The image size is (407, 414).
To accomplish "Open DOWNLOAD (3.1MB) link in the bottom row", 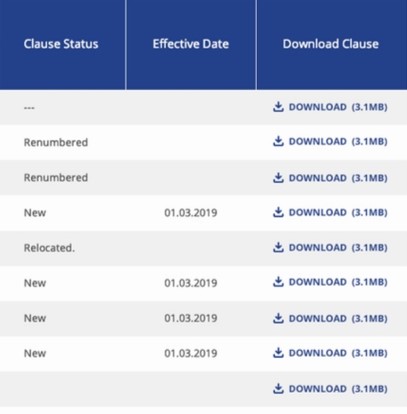I will pos(330,388).
